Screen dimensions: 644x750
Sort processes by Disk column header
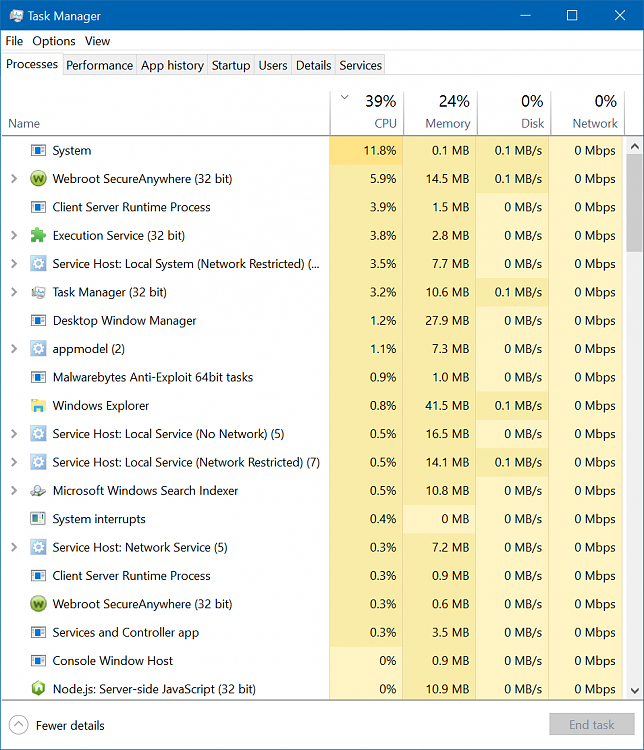point(514,113)
